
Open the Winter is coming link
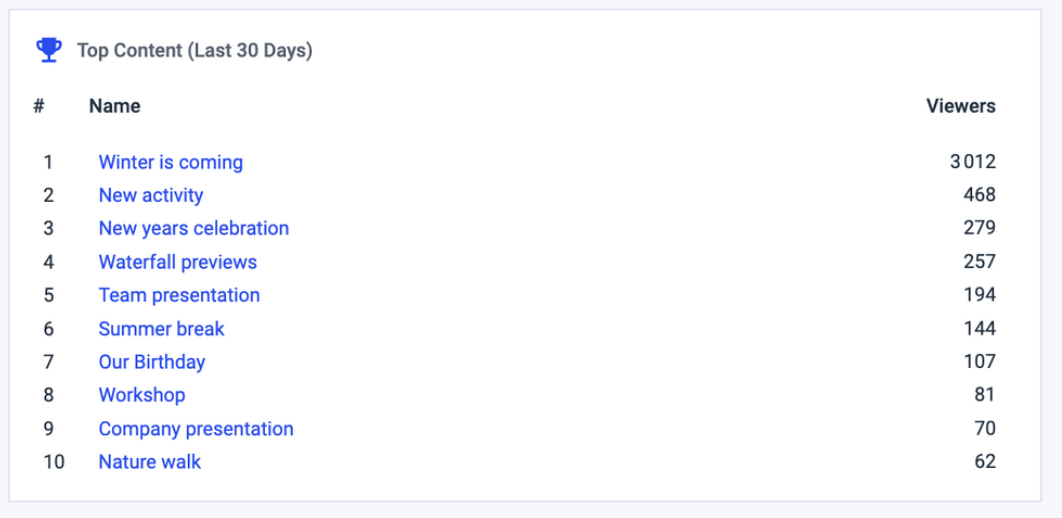[171, 163]
